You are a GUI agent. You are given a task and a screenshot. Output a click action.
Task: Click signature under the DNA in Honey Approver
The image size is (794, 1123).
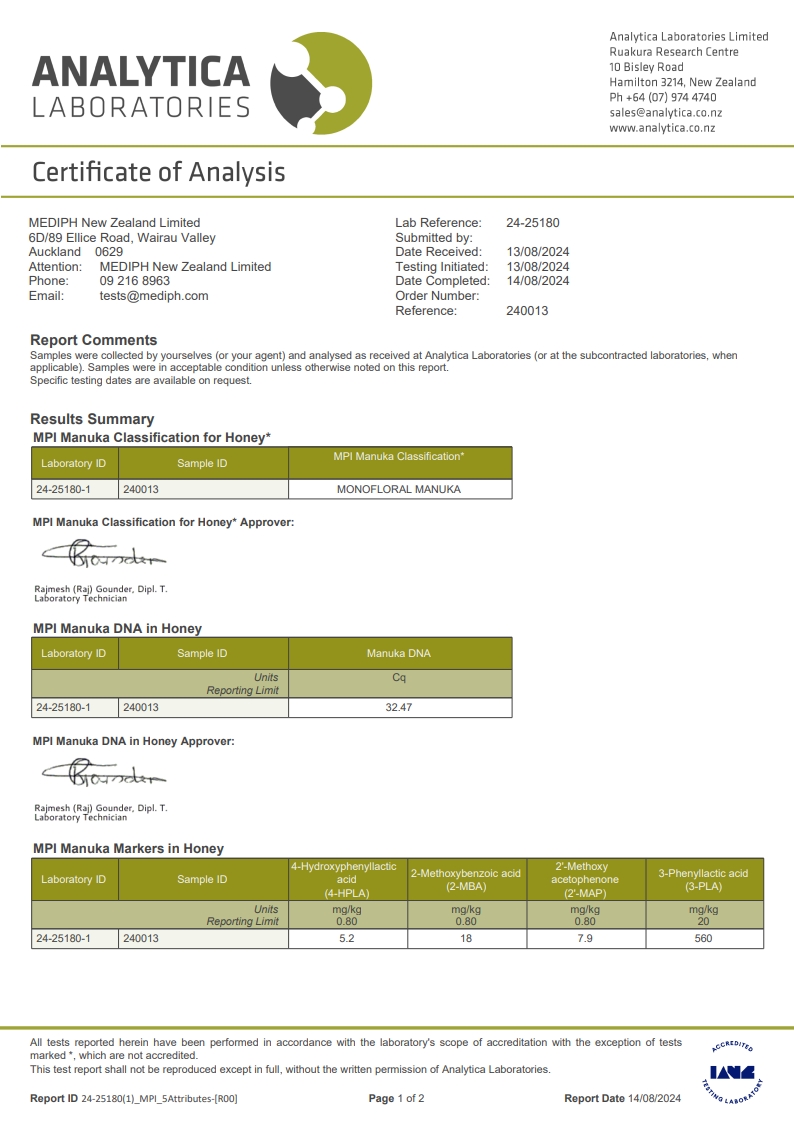[104, 772]
